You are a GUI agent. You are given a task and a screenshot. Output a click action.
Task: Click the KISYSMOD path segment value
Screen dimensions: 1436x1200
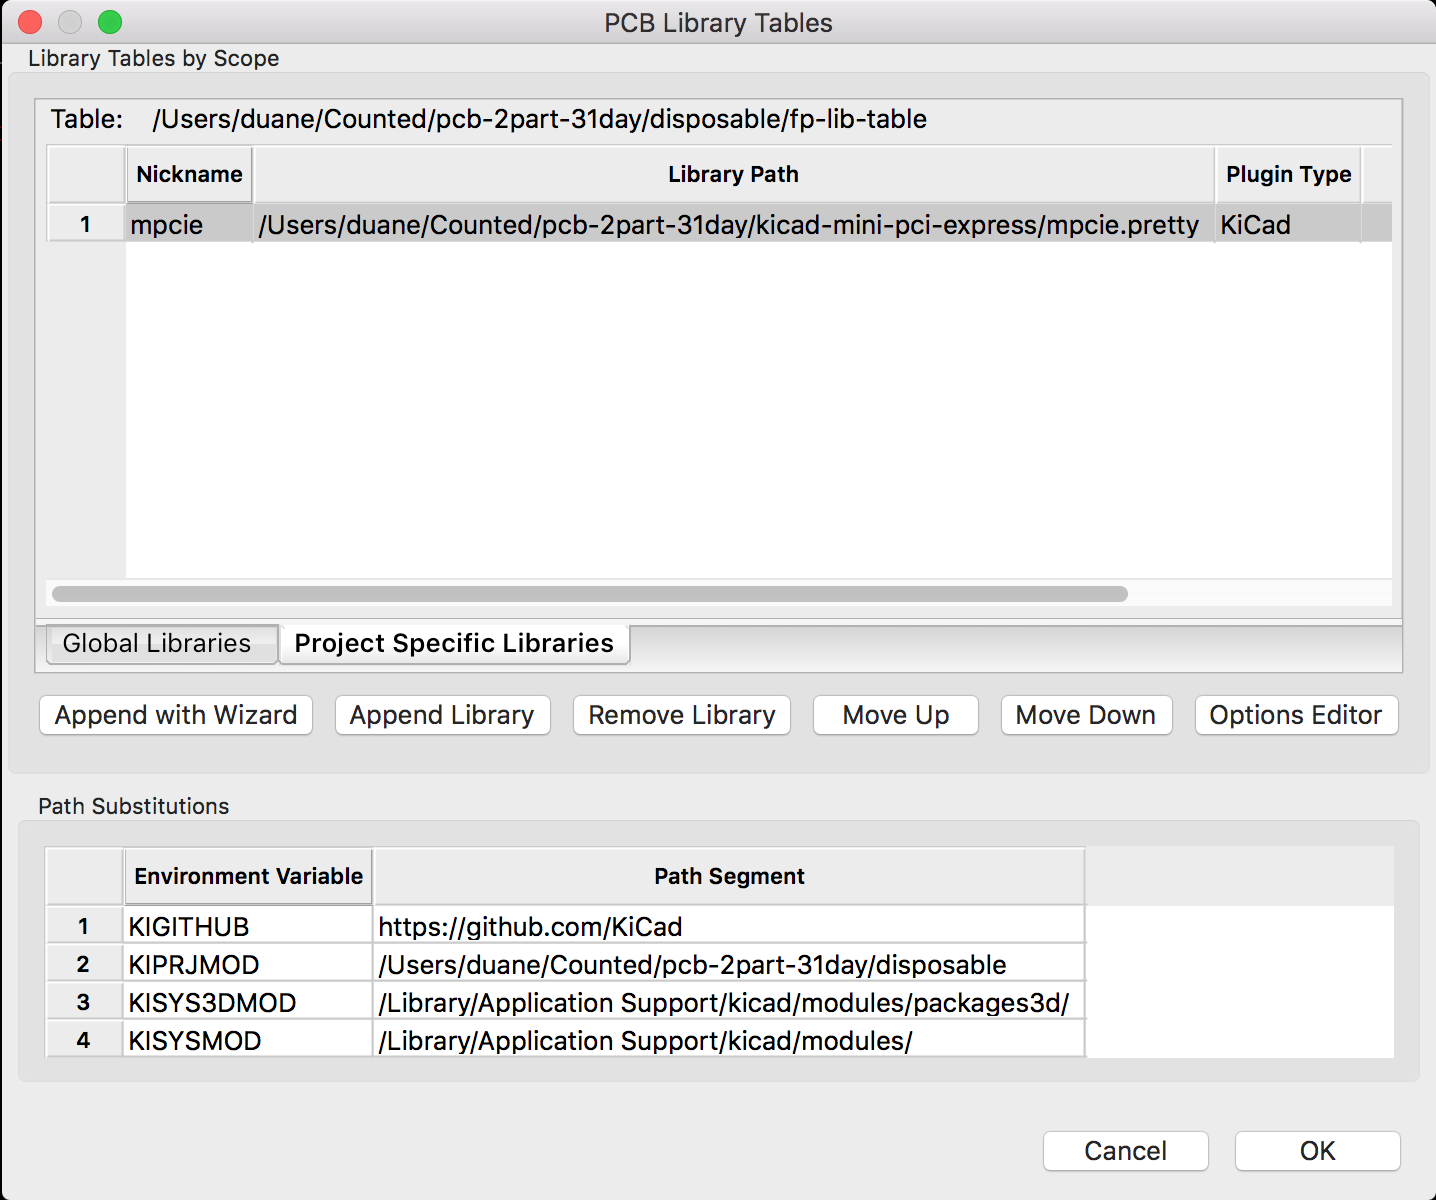click(728, 1041)
